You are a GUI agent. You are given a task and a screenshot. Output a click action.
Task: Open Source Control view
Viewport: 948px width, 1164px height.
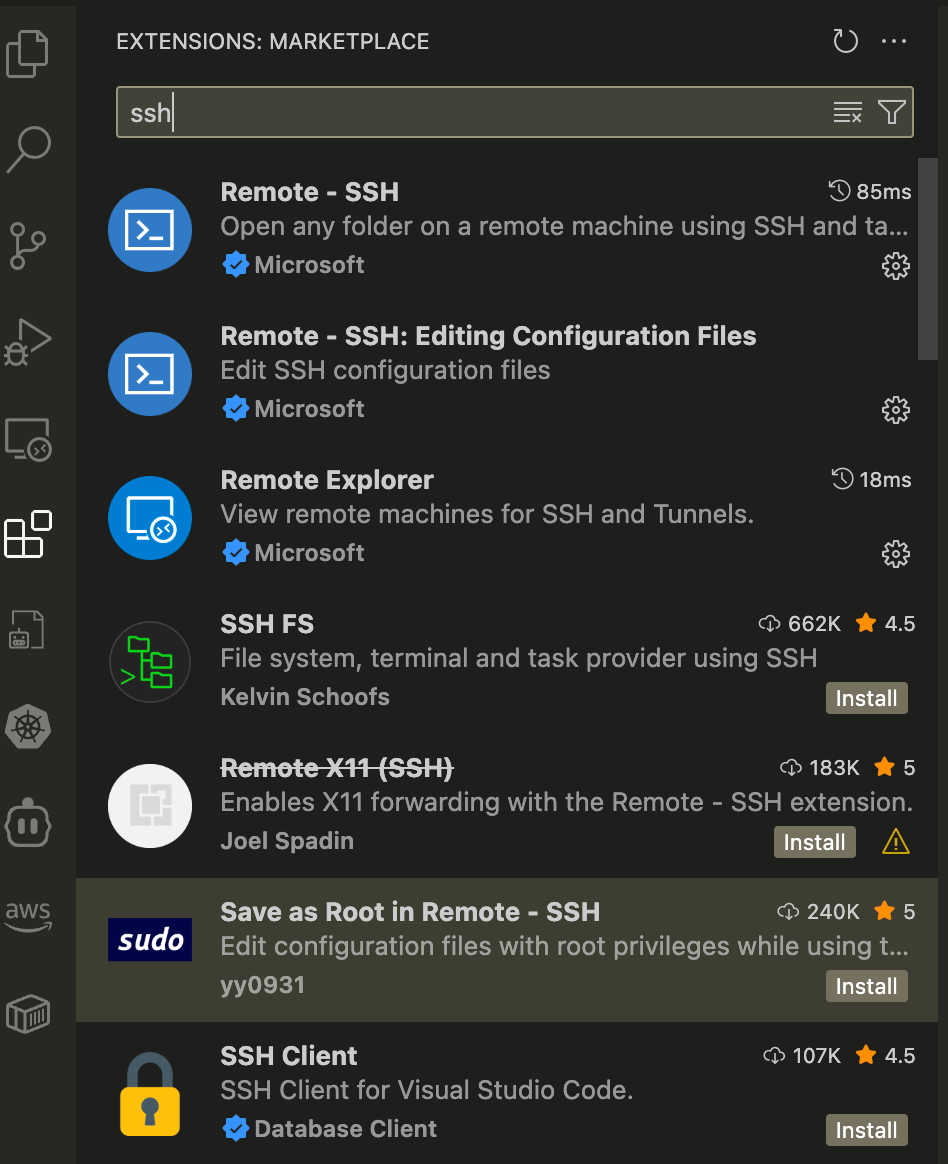27,246
